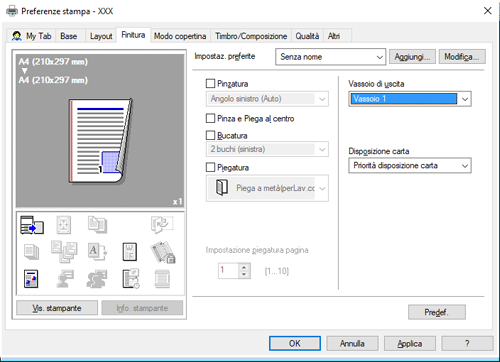Click the greyed banner paper roll icon
The height and width of the screenshot is (362, 500).
162,279
